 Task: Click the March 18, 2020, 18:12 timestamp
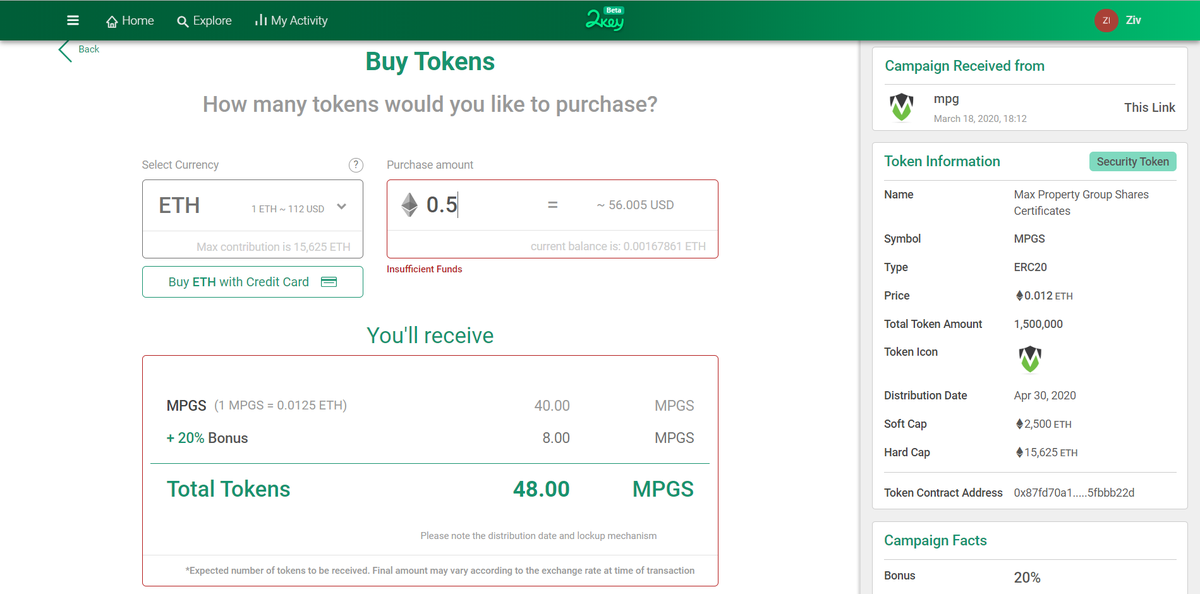coord(980,119)
